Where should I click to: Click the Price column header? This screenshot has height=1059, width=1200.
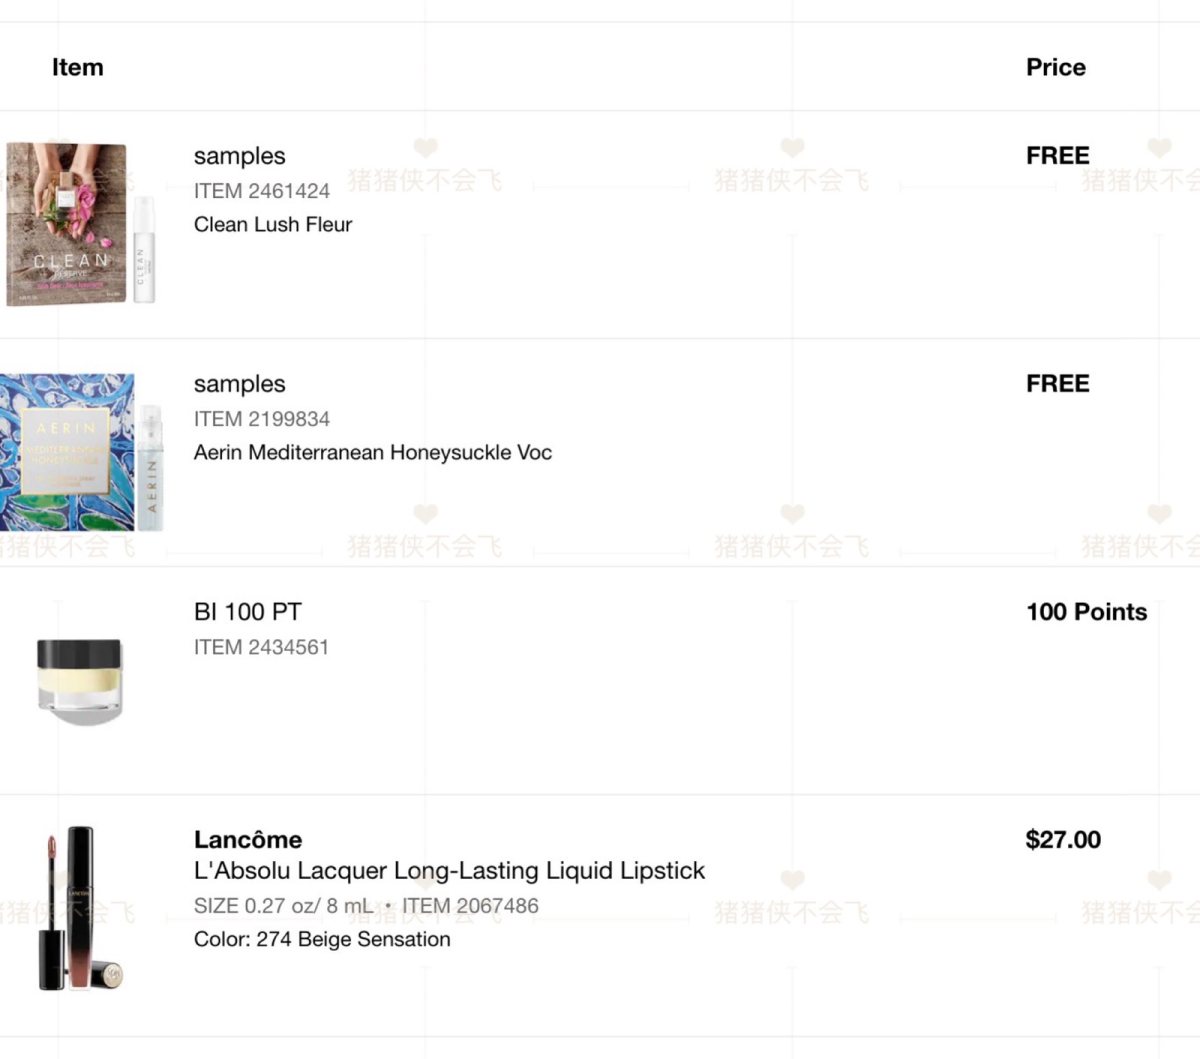(1056, 67)
